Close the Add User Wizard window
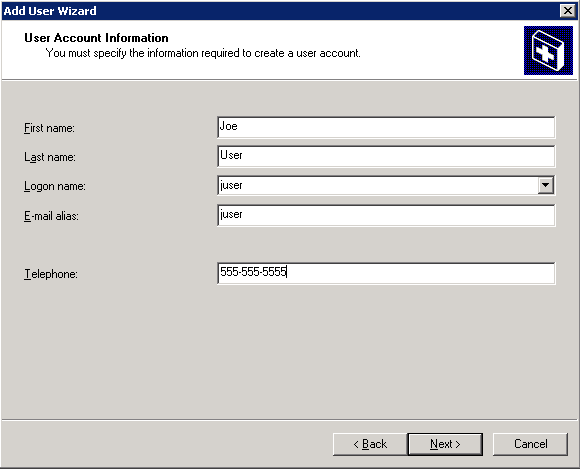Viewport: 580px width, 469px height. [x=567, y=11]
